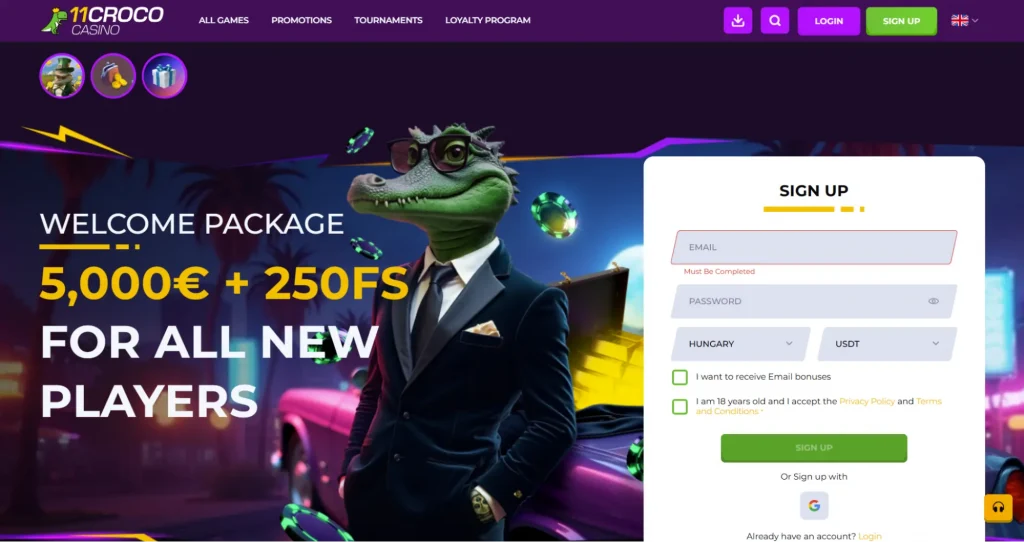Open the gift box round icon

click(165, 76)
